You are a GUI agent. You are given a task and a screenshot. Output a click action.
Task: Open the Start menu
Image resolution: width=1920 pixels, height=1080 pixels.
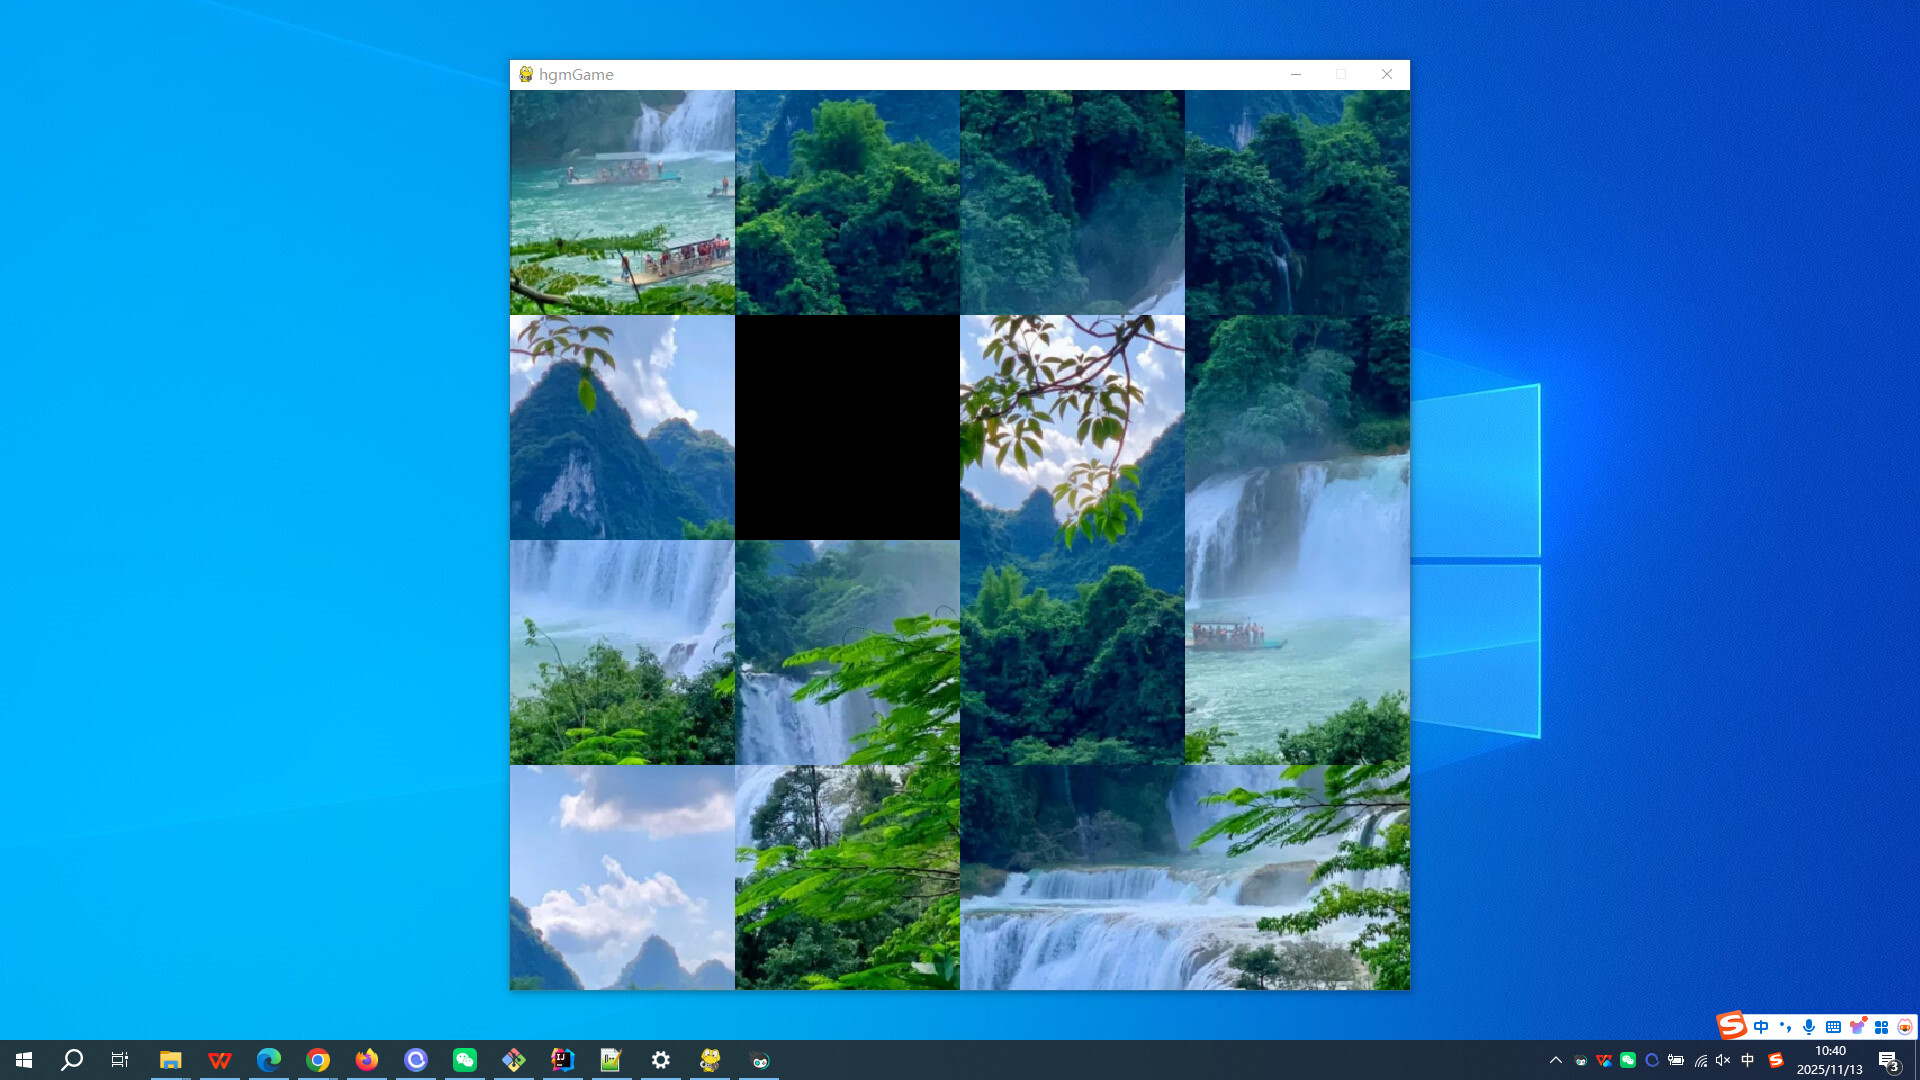coord(22,1059)
